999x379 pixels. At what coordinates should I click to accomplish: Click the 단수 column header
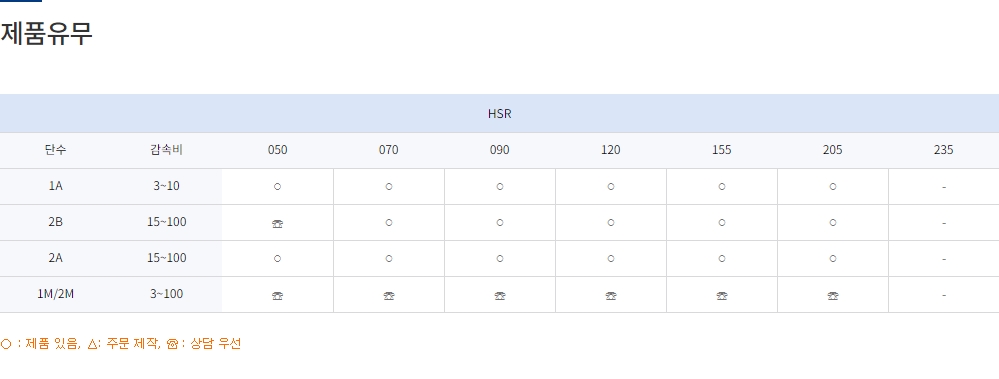click(55, 150)
